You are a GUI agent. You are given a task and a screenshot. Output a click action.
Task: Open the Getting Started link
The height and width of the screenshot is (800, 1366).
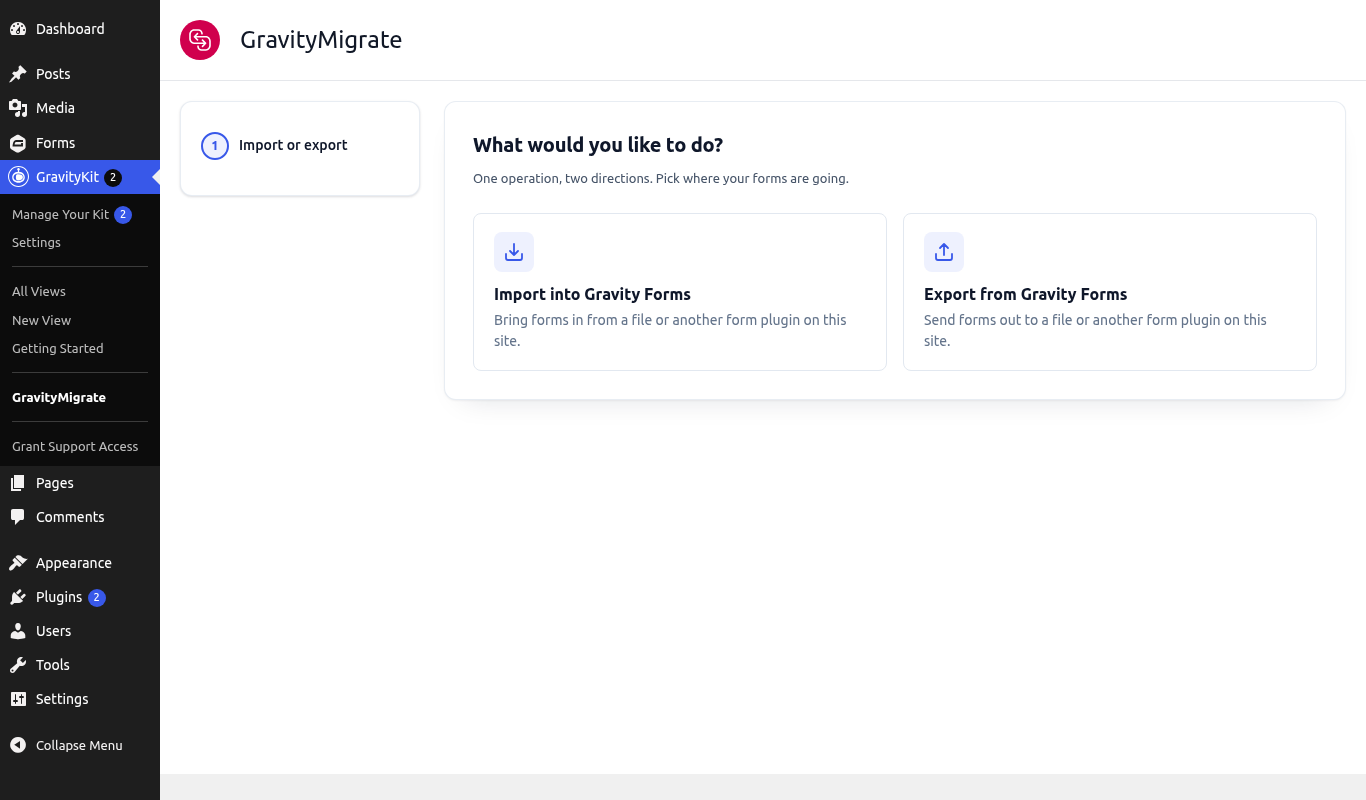point(80,348)
